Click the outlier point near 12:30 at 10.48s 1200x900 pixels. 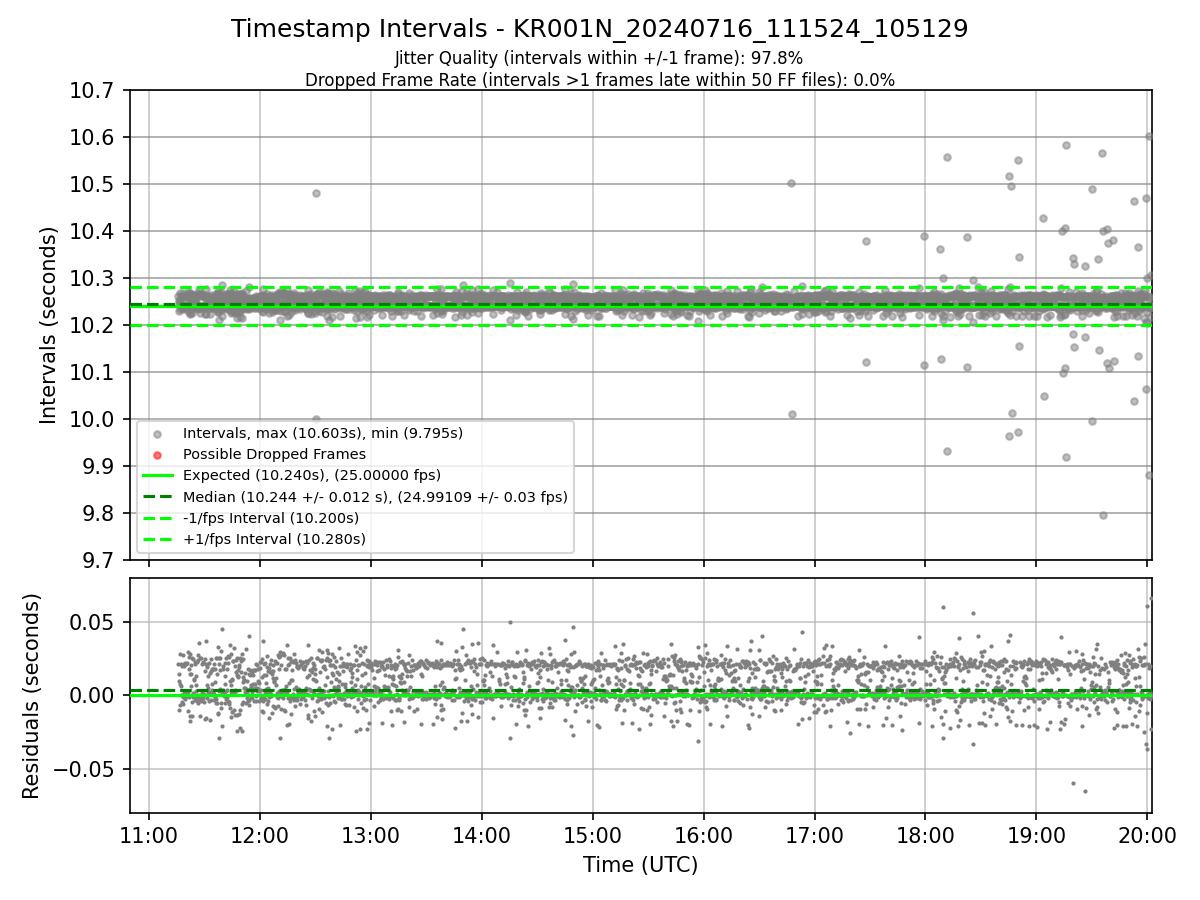click(x=316, y=193)
